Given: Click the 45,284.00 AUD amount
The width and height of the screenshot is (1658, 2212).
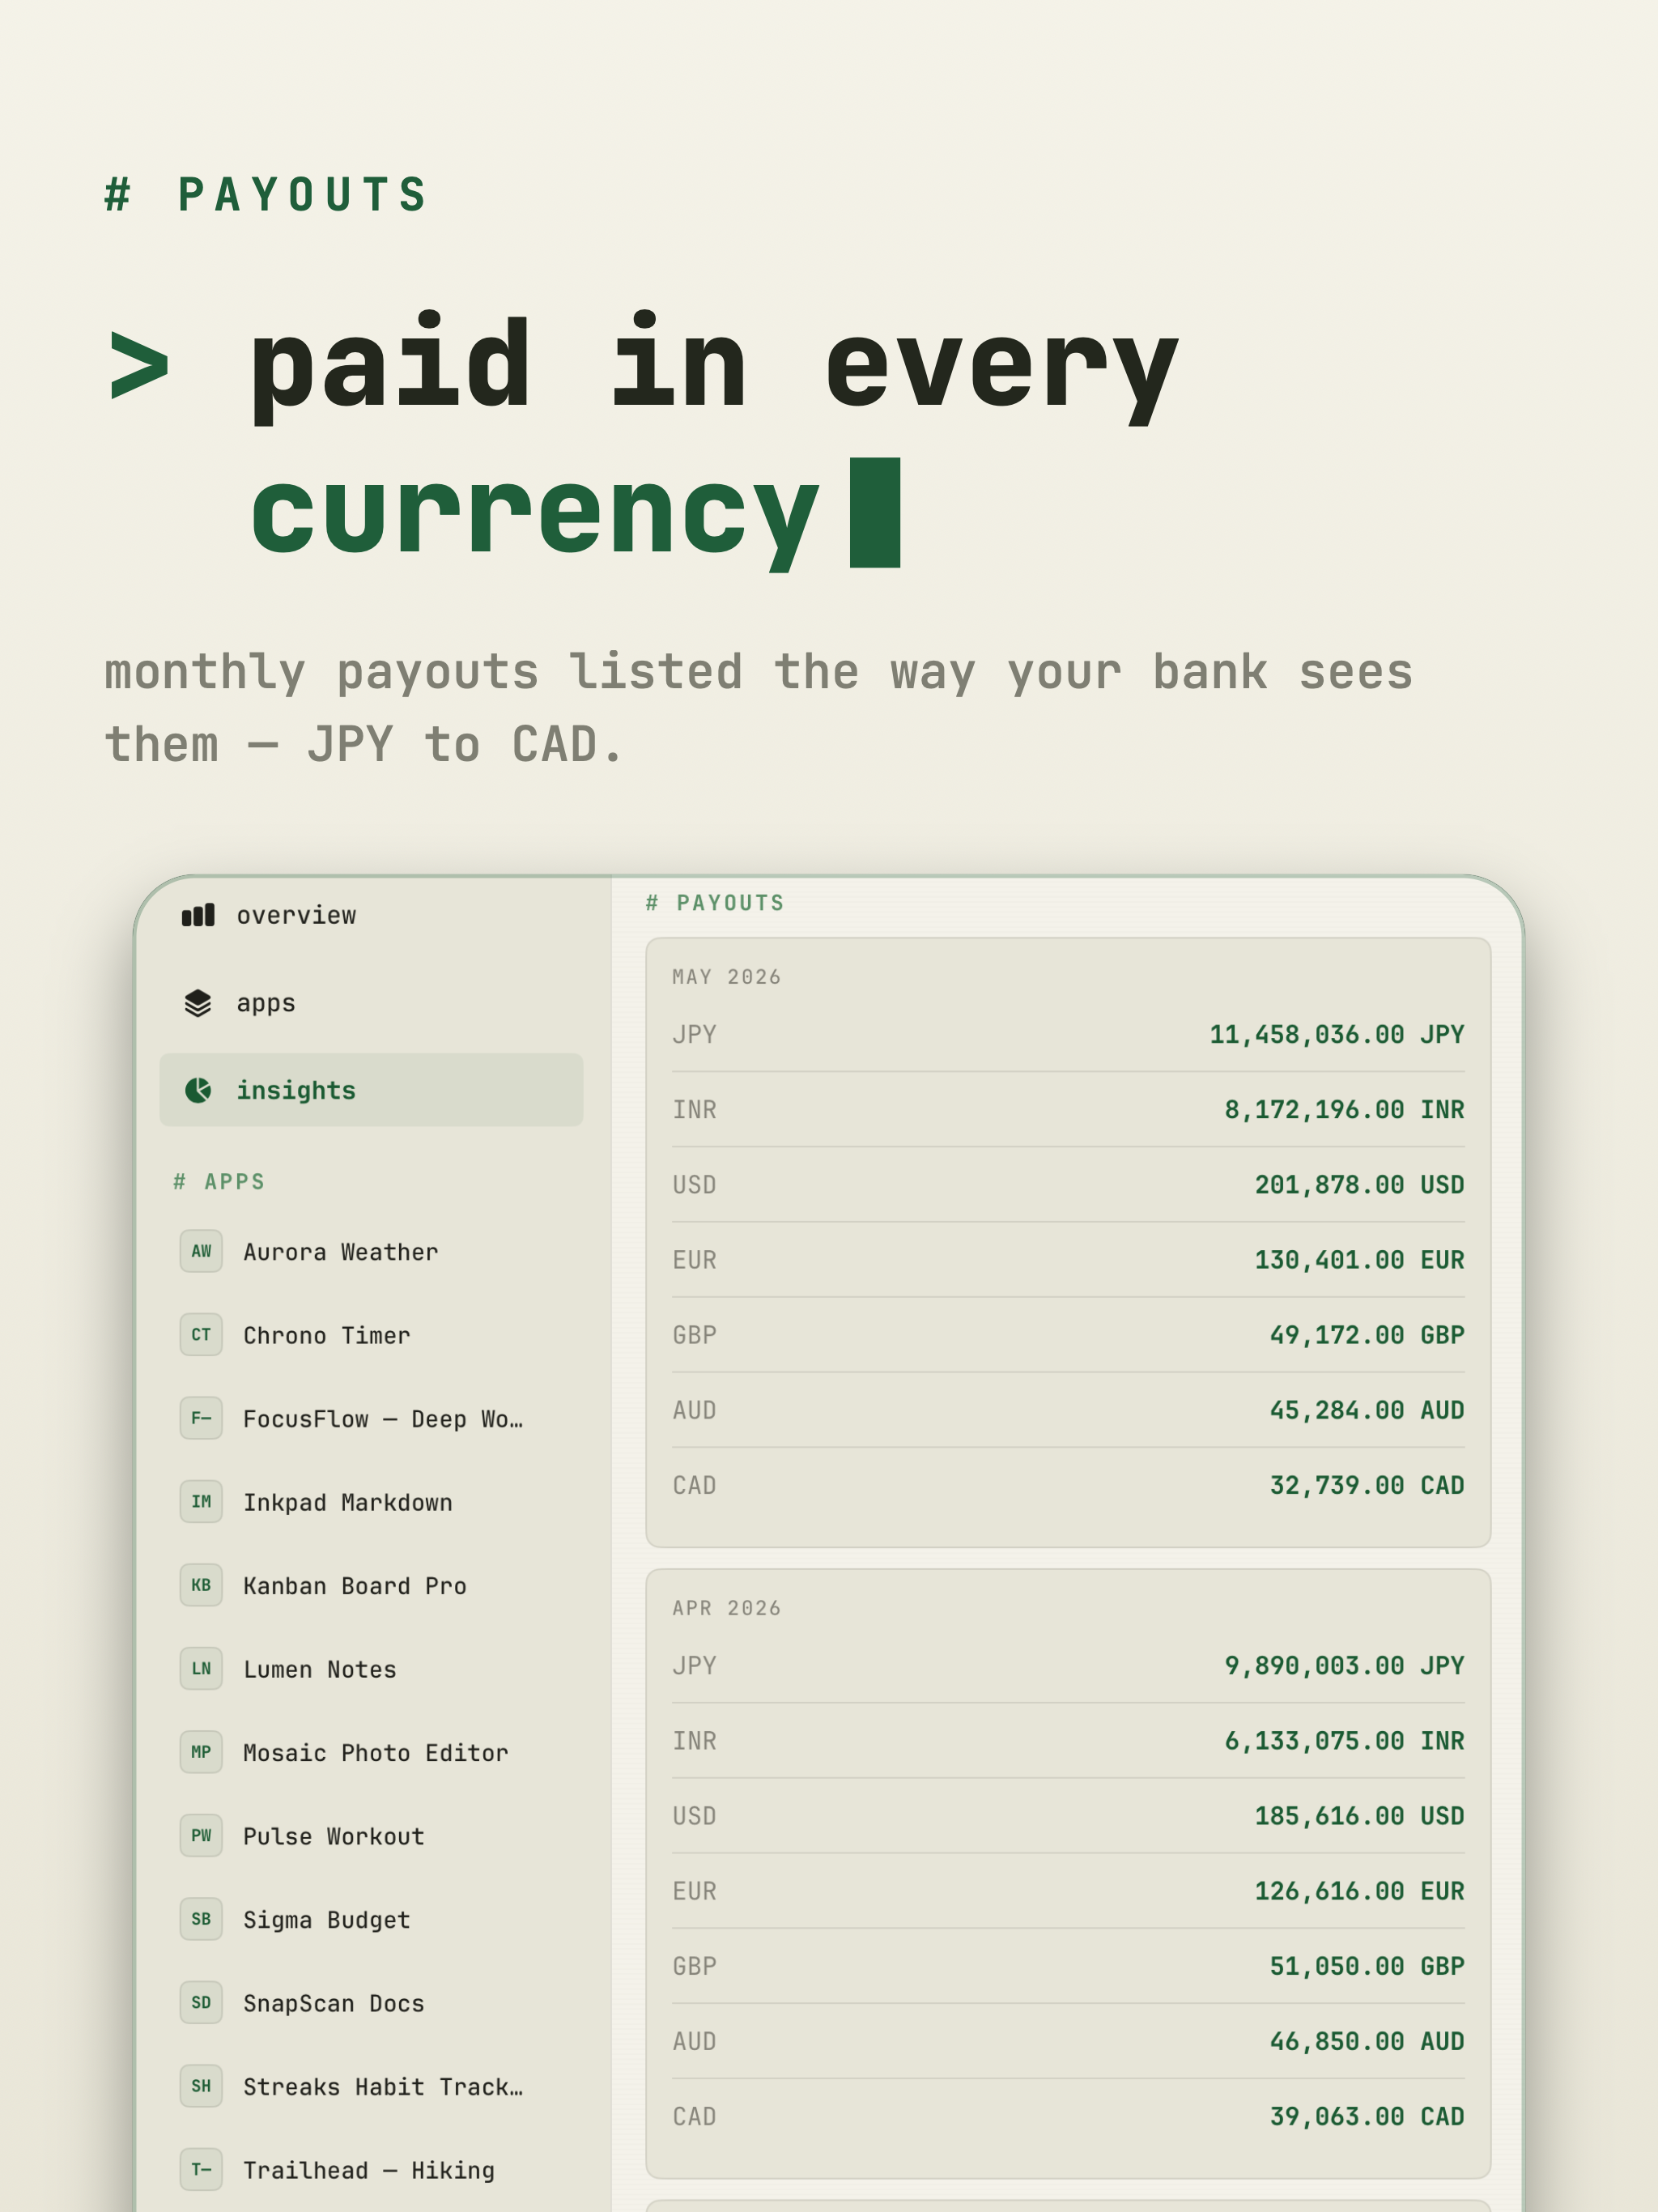Looking at the screenshot, I should [1367, 1410].
